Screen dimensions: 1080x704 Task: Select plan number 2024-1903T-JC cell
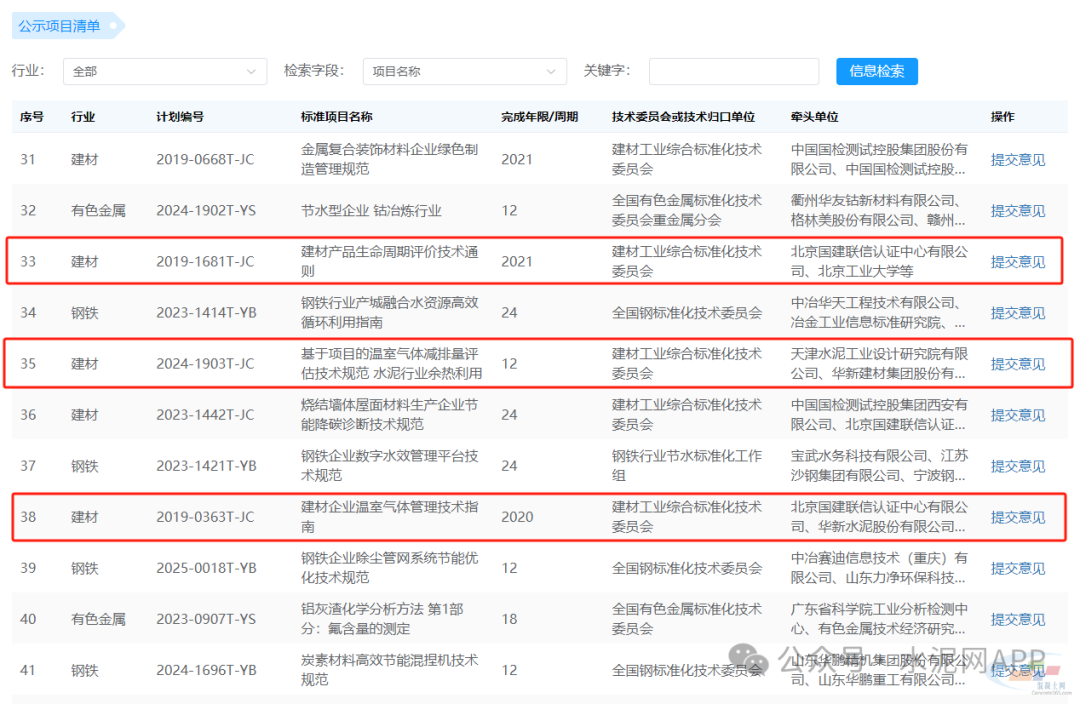(205, 364)
